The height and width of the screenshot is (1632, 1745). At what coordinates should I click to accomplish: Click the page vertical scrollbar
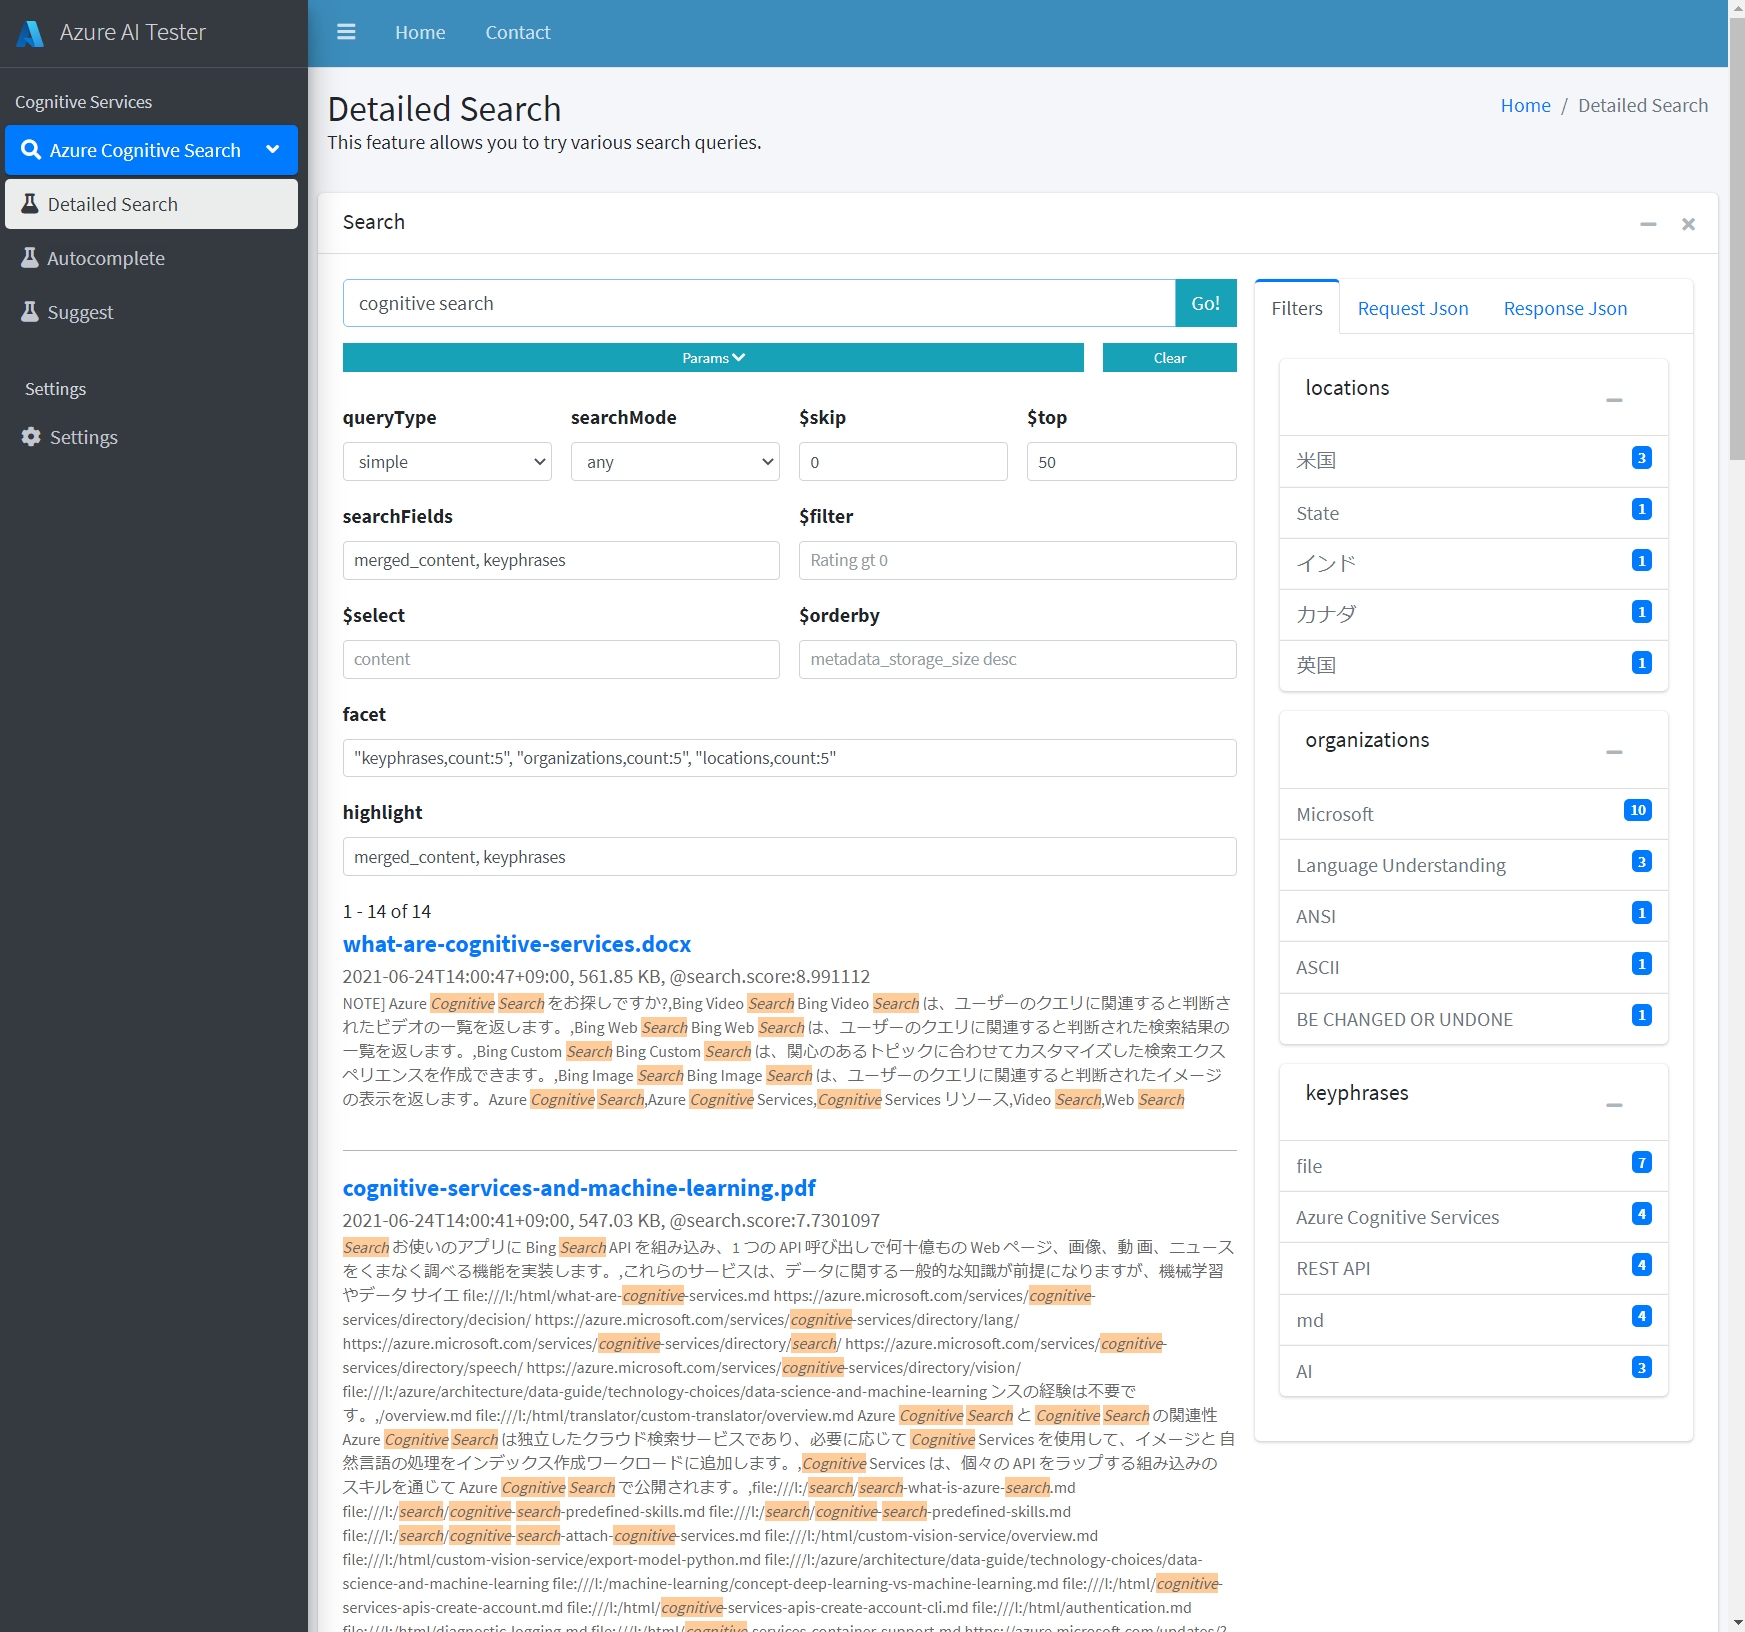(1737, 240)
